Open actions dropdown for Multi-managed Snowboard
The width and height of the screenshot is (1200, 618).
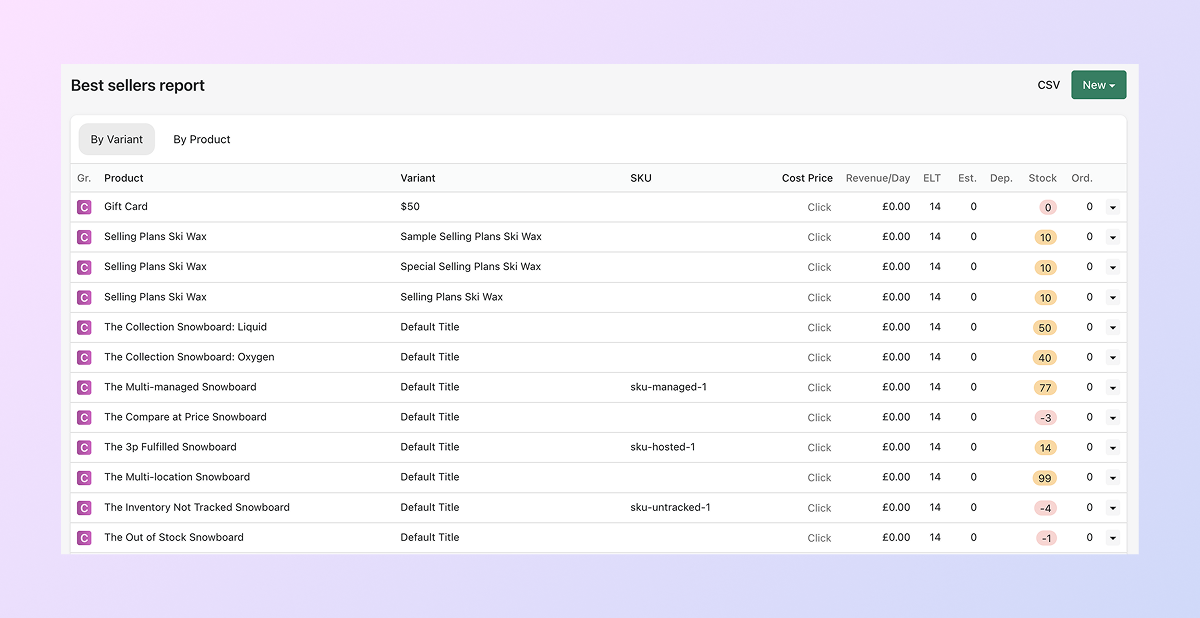(1112, 387)
